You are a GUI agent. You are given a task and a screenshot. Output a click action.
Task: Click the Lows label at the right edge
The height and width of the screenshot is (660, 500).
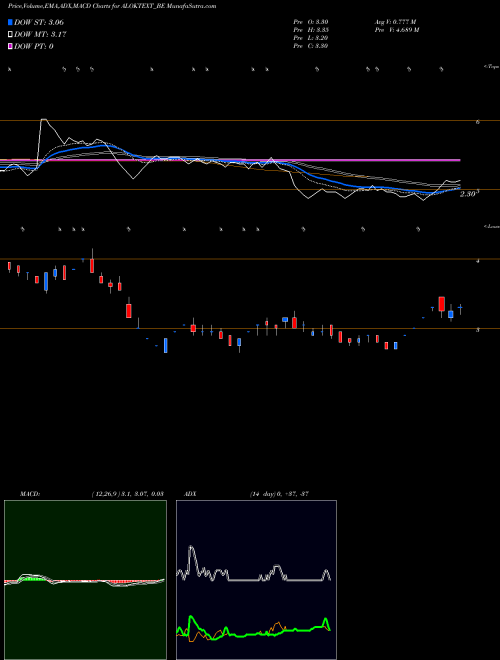(491, 227)
